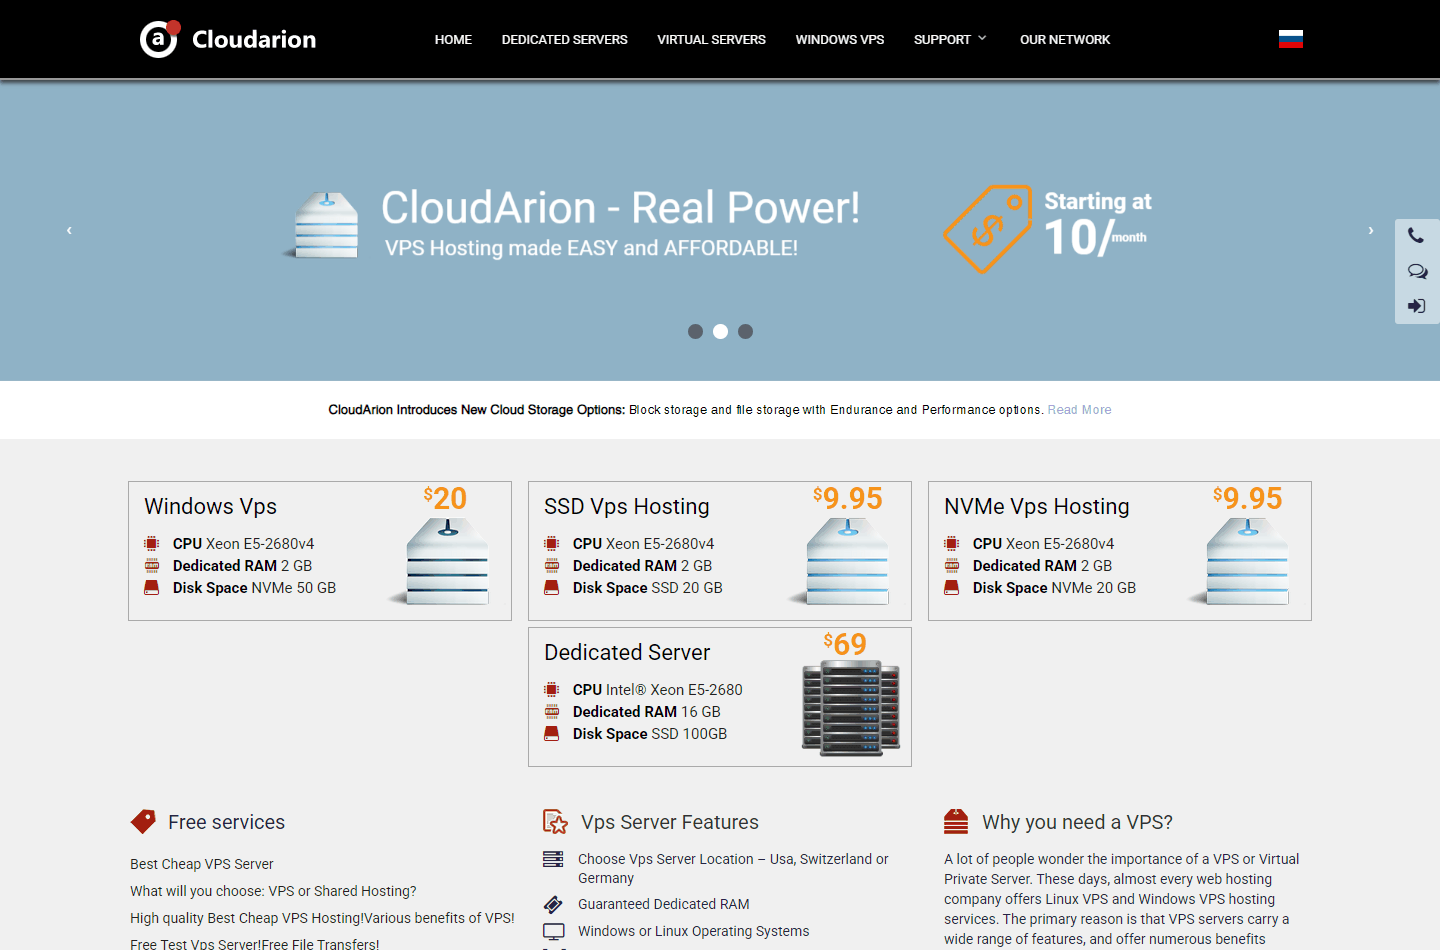Click 'Why you need a VPS?' heading

tap(1077, 822)
